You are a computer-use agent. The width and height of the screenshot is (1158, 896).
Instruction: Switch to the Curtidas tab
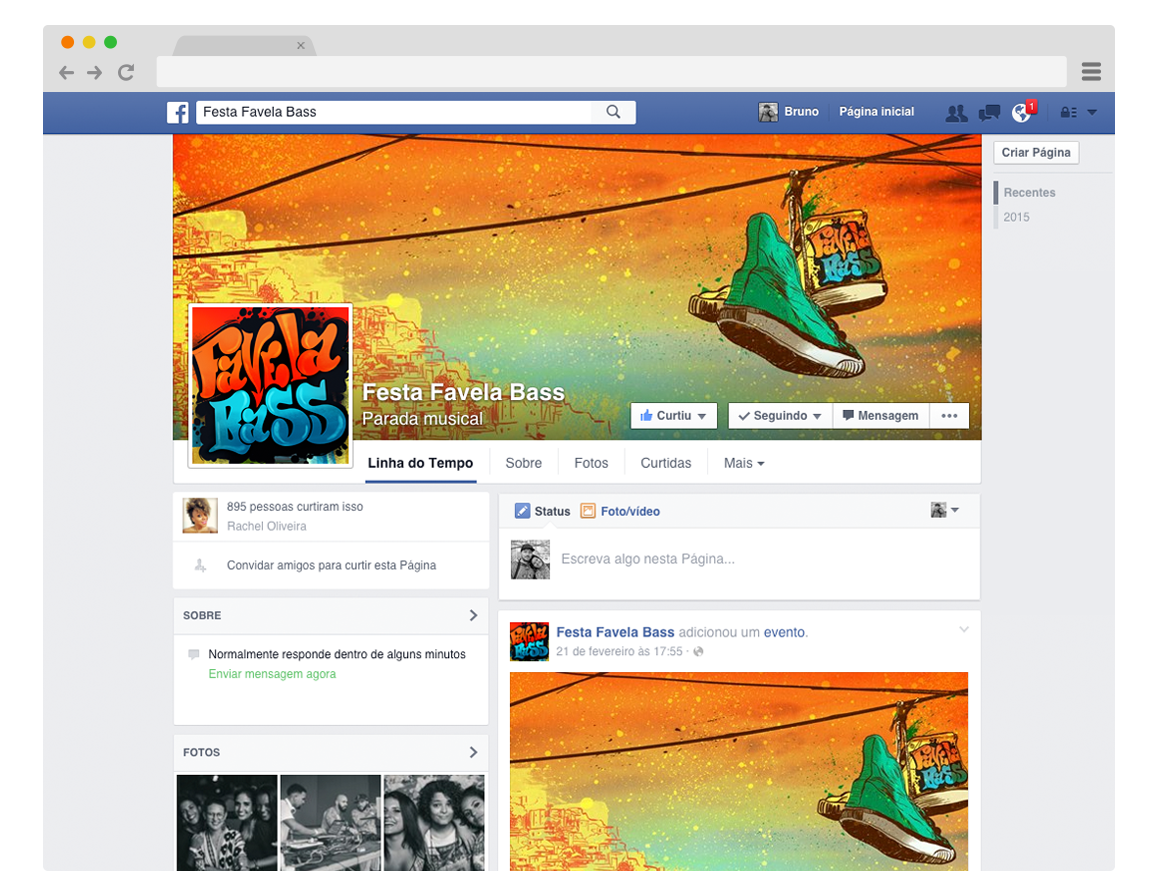(x=666, y=463)
